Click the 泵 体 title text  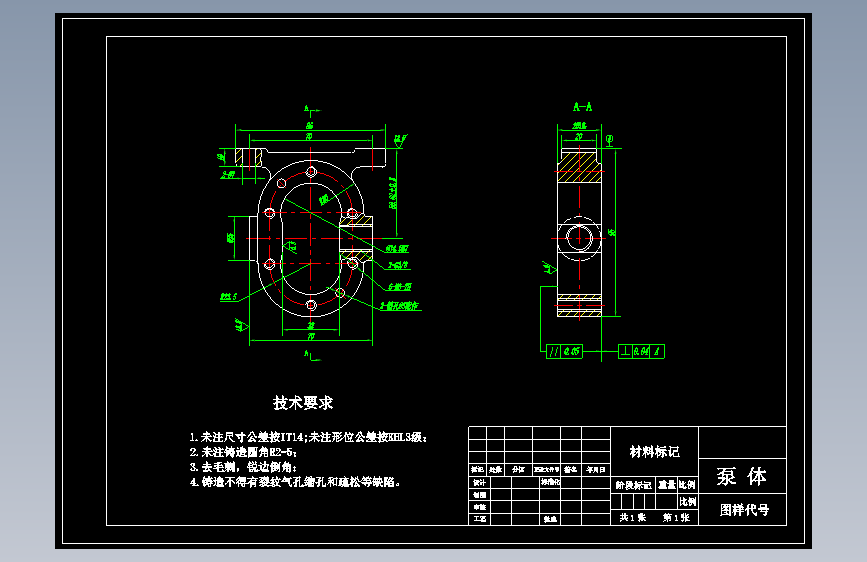tap(742, 476)
